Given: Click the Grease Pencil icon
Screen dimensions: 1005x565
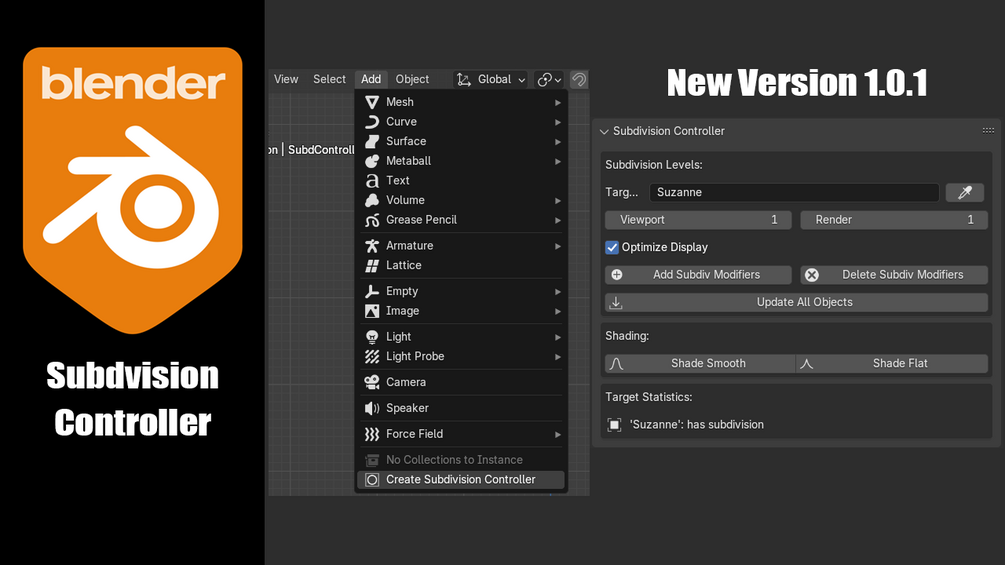Looking at the screenshot, I should click(x=372, y=220).
